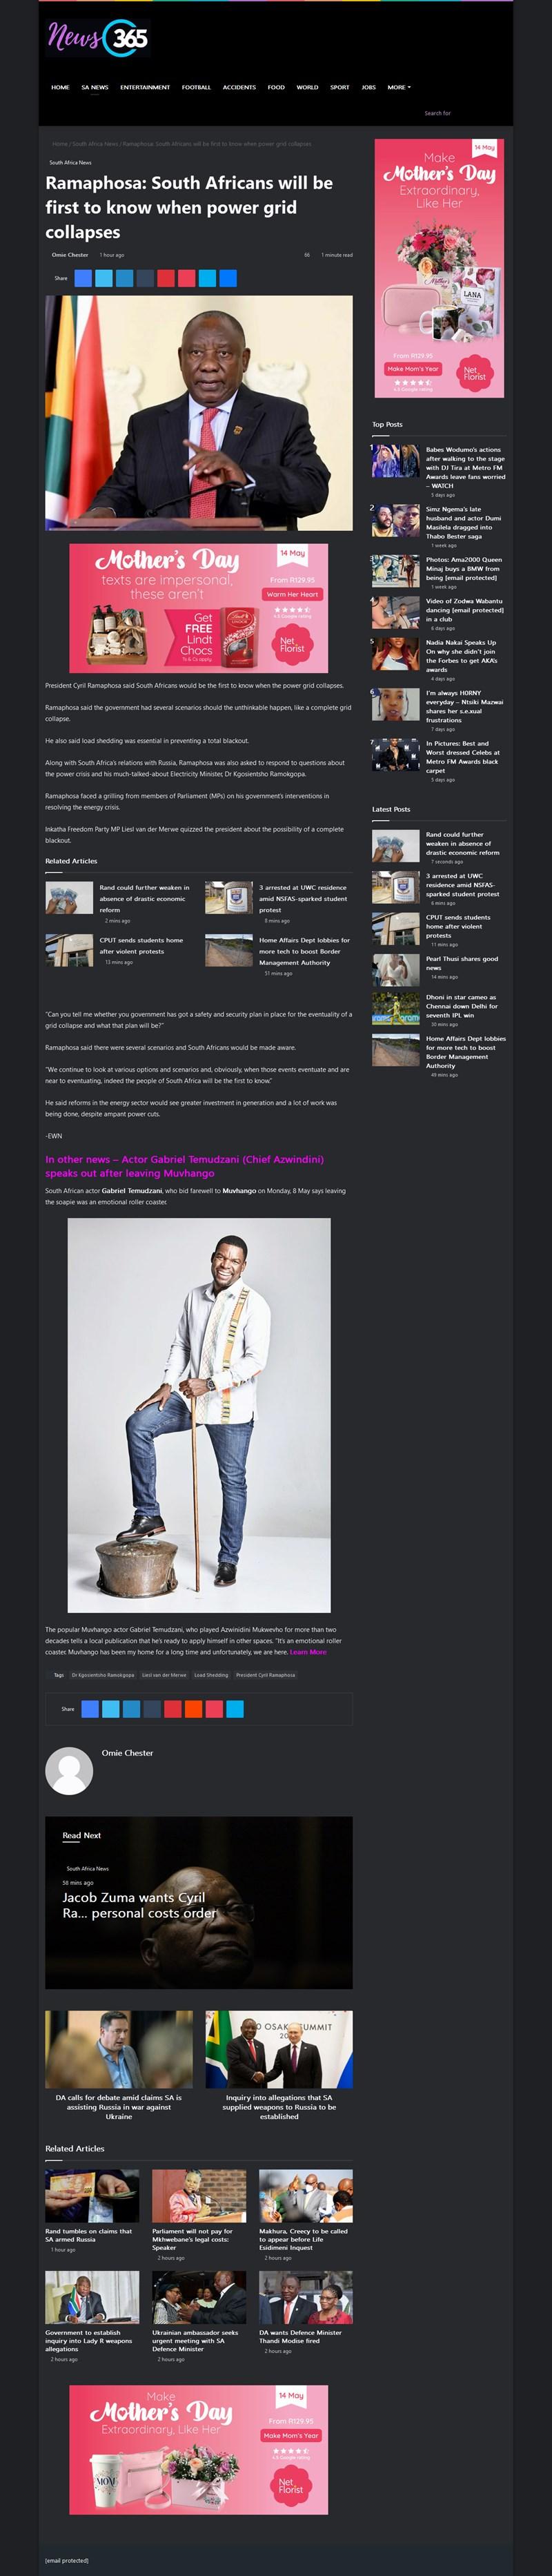Open the FOOTBALL menu item
The width and height of the screenshot is (552, 2576).
point(196,87)
